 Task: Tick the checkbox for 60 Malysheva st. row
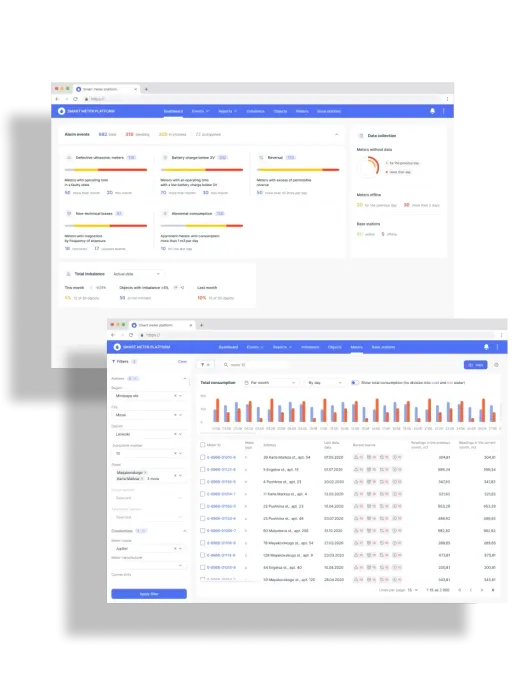coord(202,531)
